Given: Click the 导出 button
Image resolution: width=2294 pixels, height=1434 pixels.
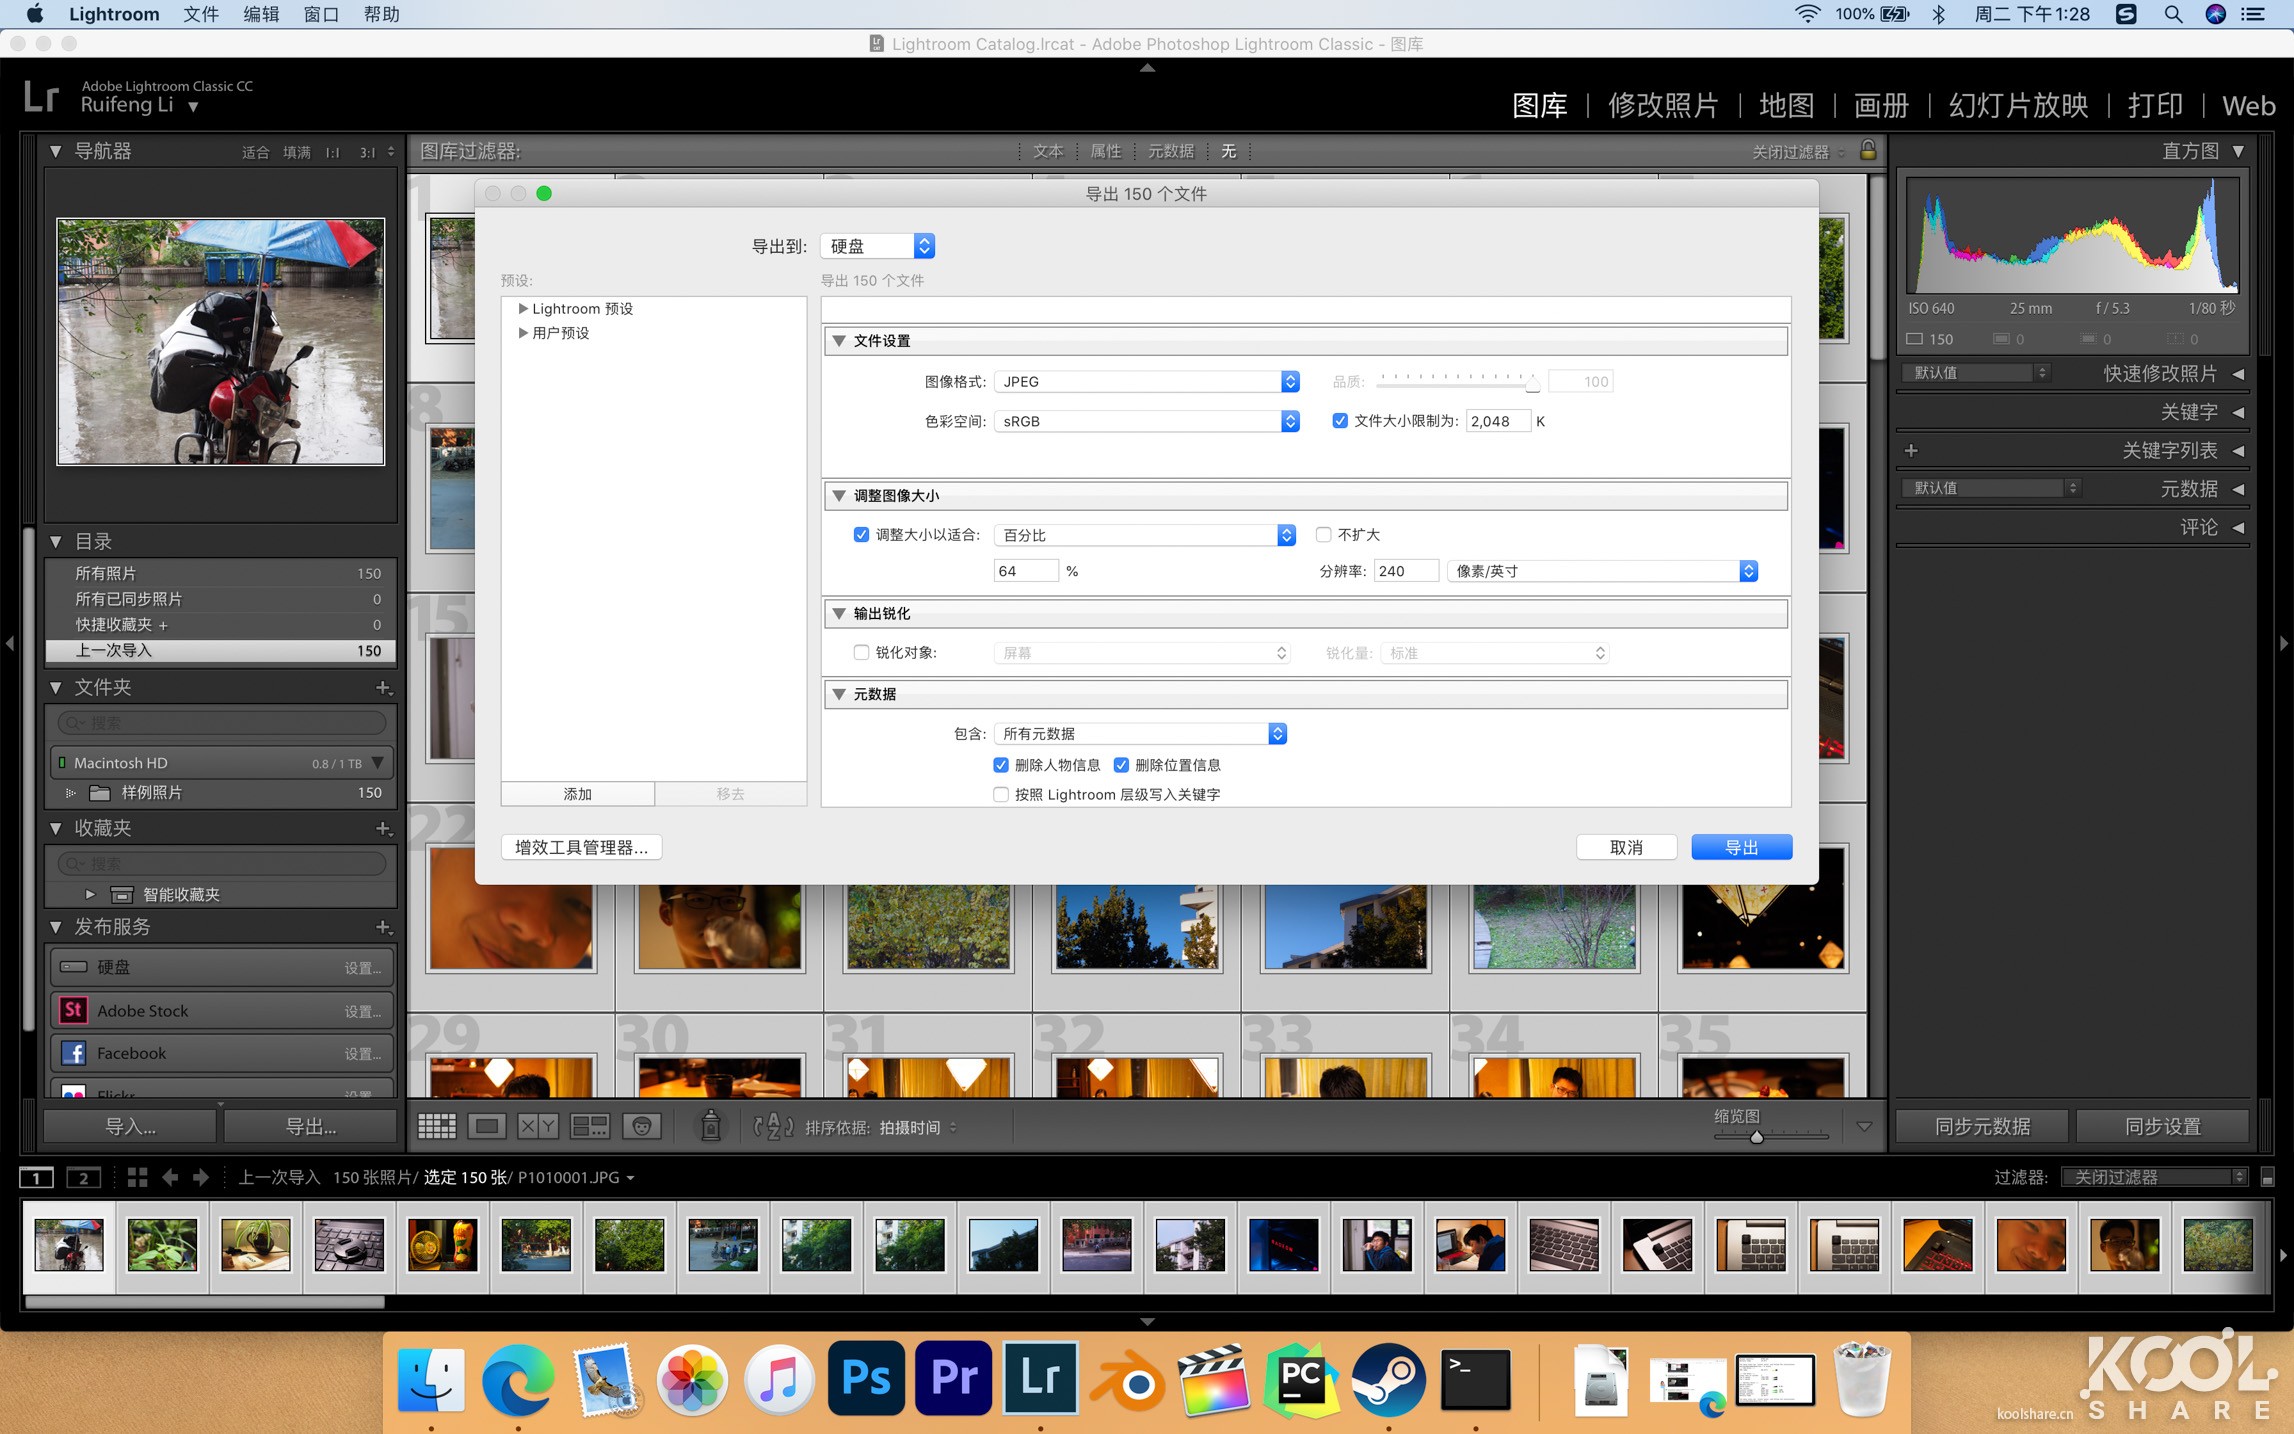Looking at the screenshot, I should coord(1741,846).
